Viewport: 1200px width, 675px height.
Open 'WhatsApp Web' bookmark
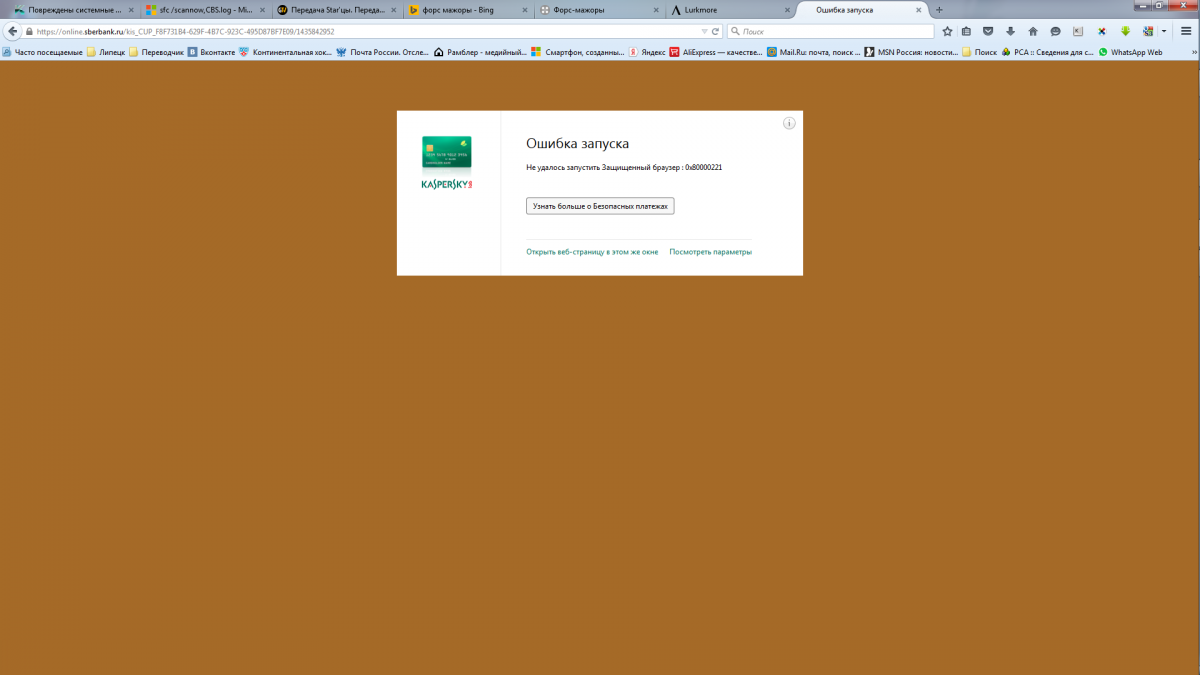(1130, 52)
